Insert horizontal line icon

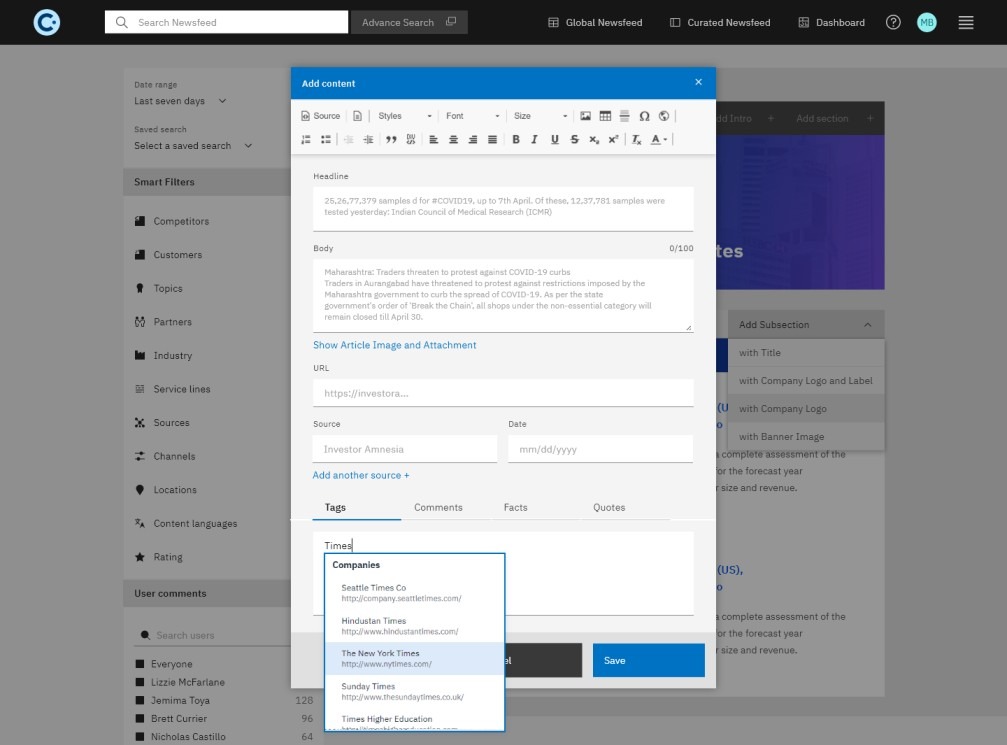pyautogui.click(x=624, y=116)
